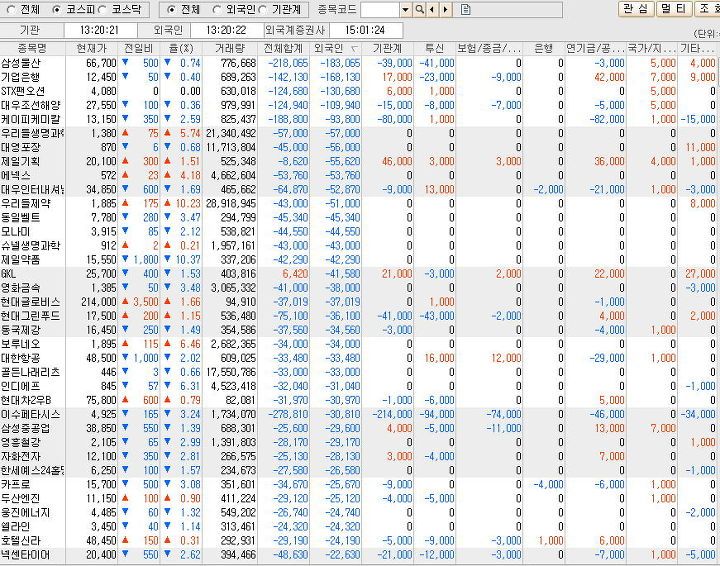
Task: Click 우리들제약 volume 28,918,945
Action: click(231, 203)
